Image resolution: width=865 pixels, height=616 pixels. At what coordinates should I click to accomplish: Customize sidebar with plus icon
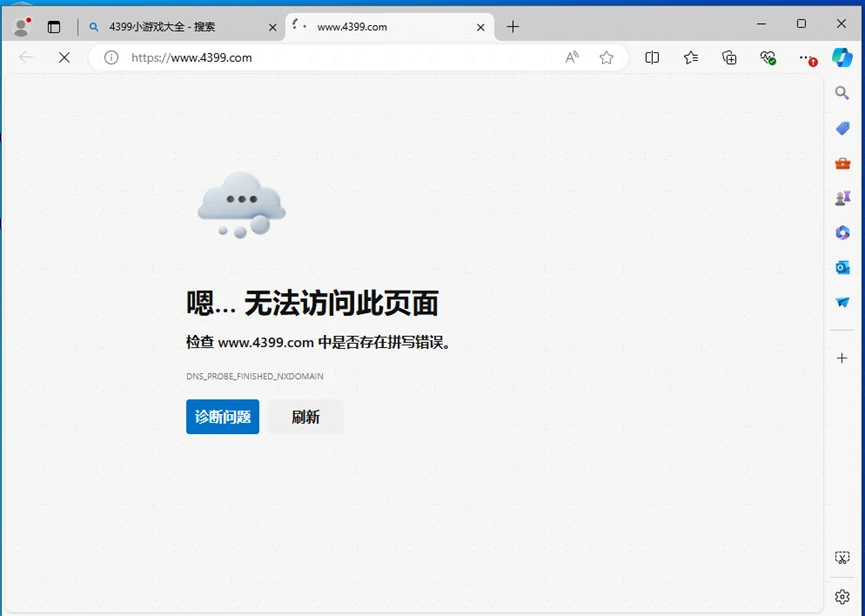click(842, 358)
